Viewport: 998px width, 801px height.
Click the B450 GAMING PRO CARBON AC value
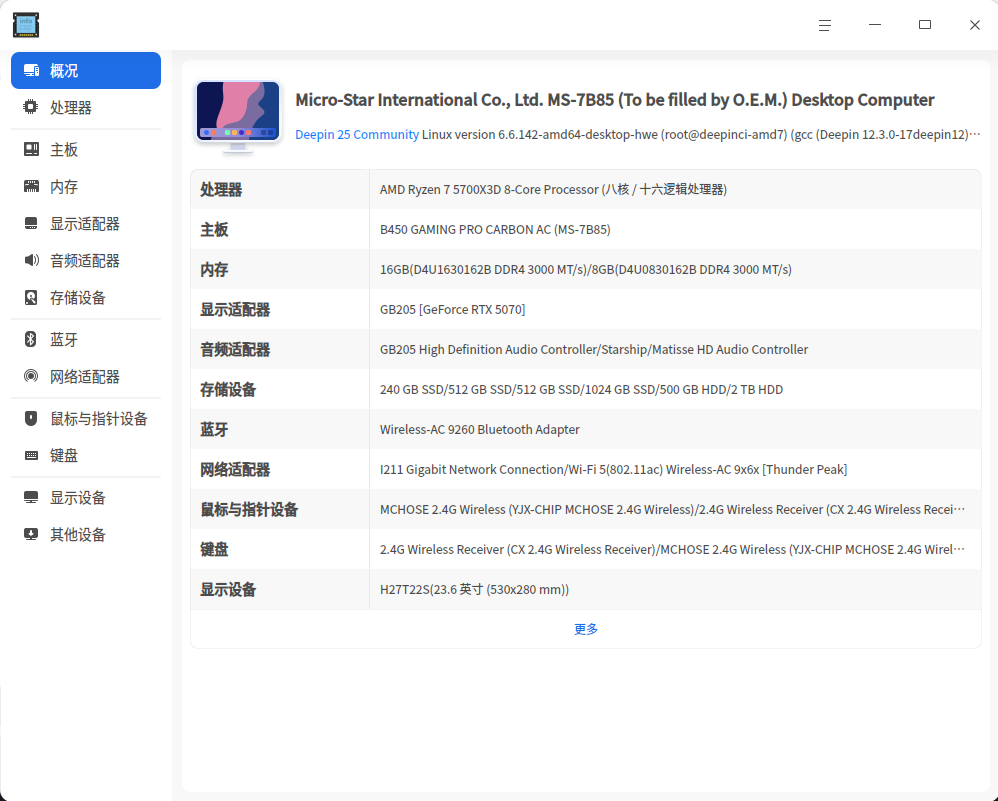[x=495, y=229]
